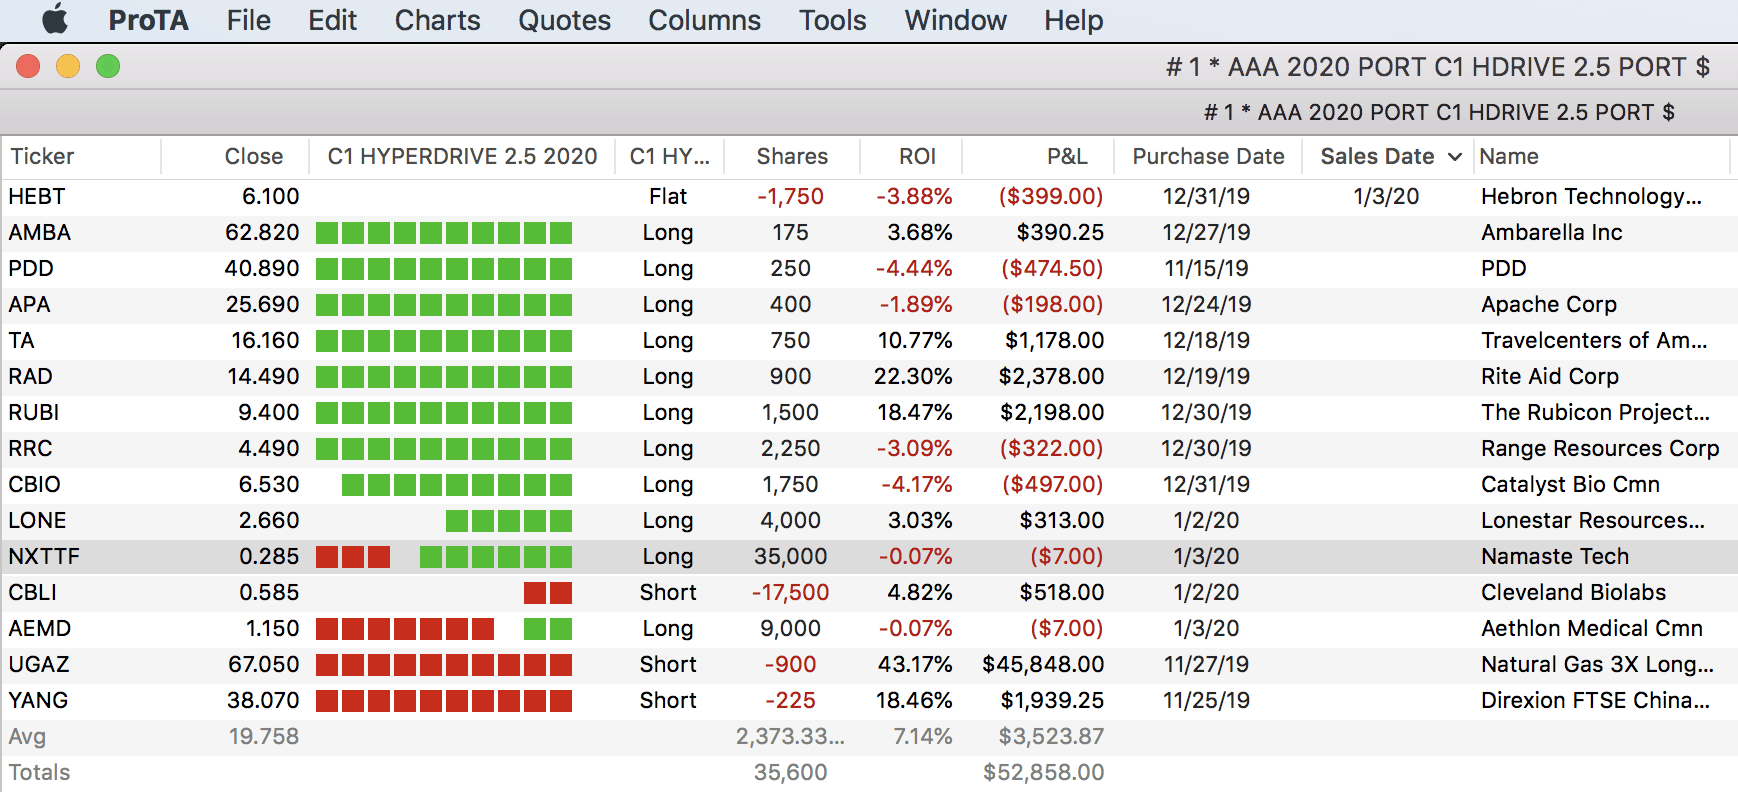Click the Totals P&L value $52,858.00

(x=1043, y=773)
